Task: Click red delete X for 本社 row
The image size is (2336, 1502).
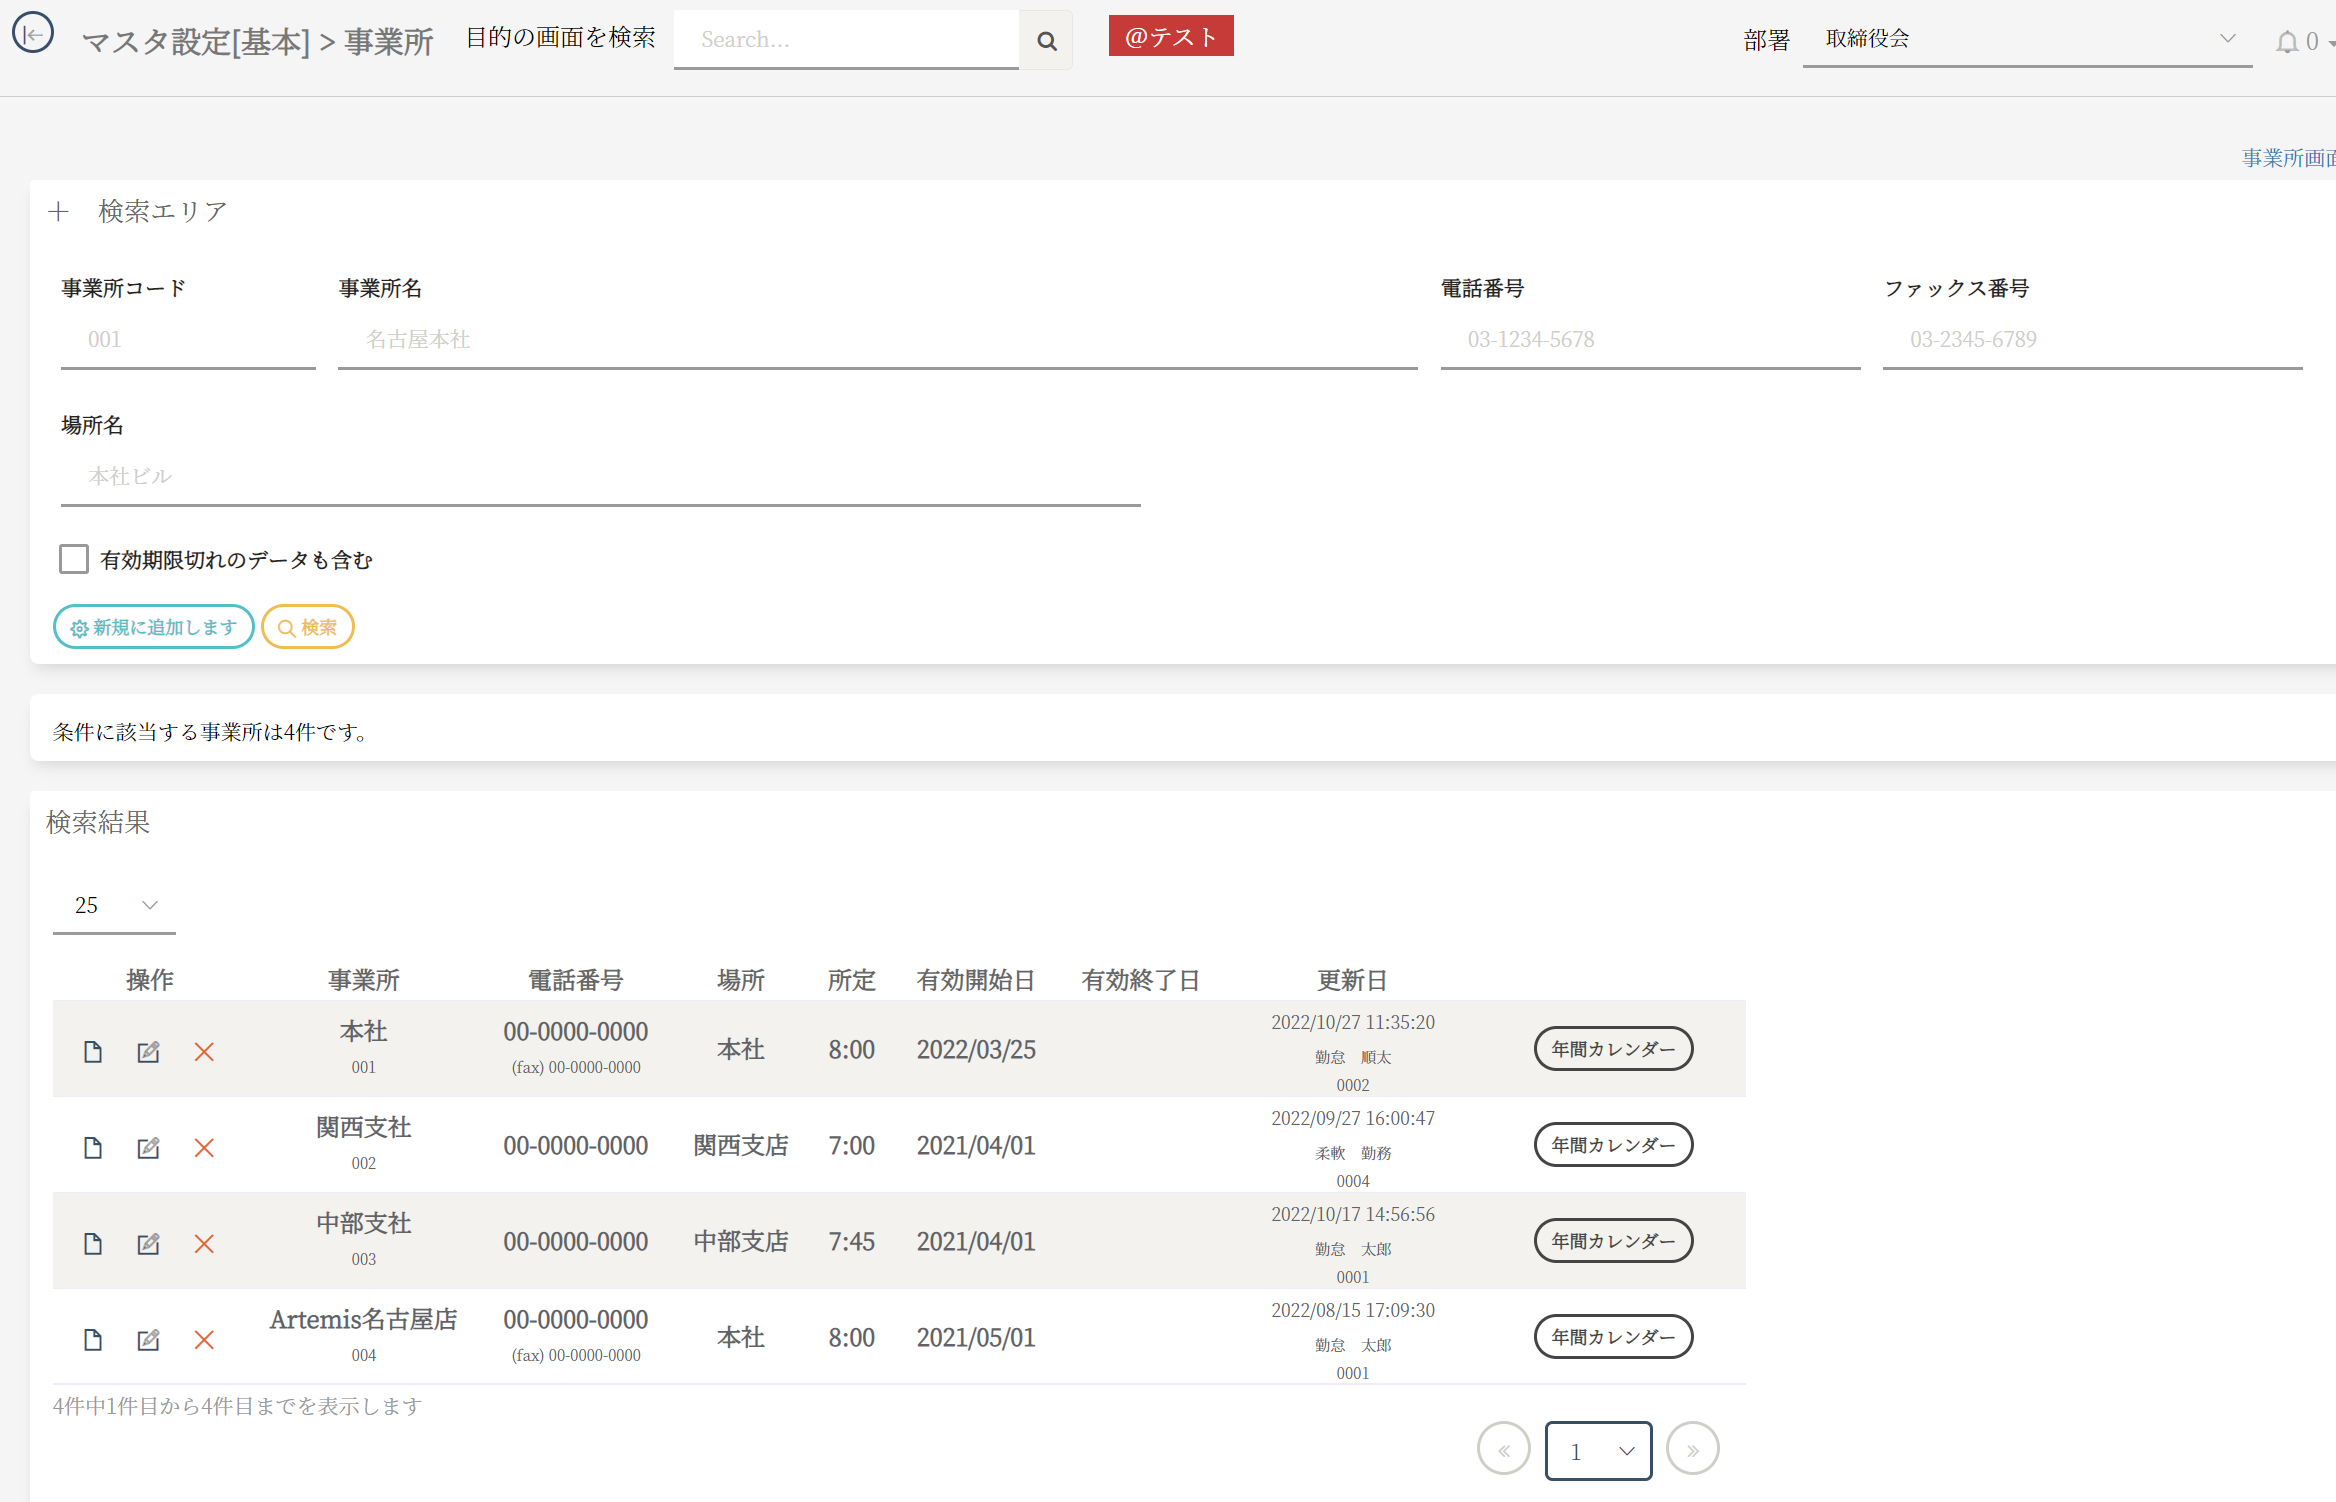Action: click(x=204, y=1052)
